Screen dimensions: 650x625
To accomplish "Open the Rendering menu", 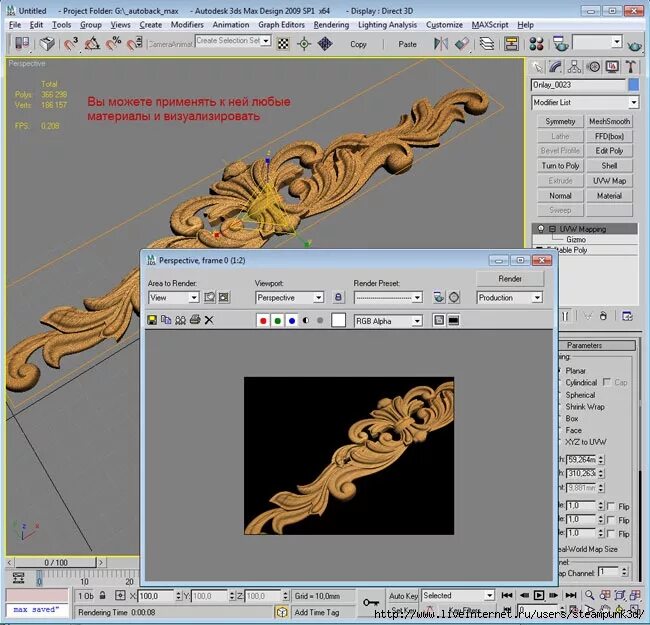I will (x=331, y=25).
